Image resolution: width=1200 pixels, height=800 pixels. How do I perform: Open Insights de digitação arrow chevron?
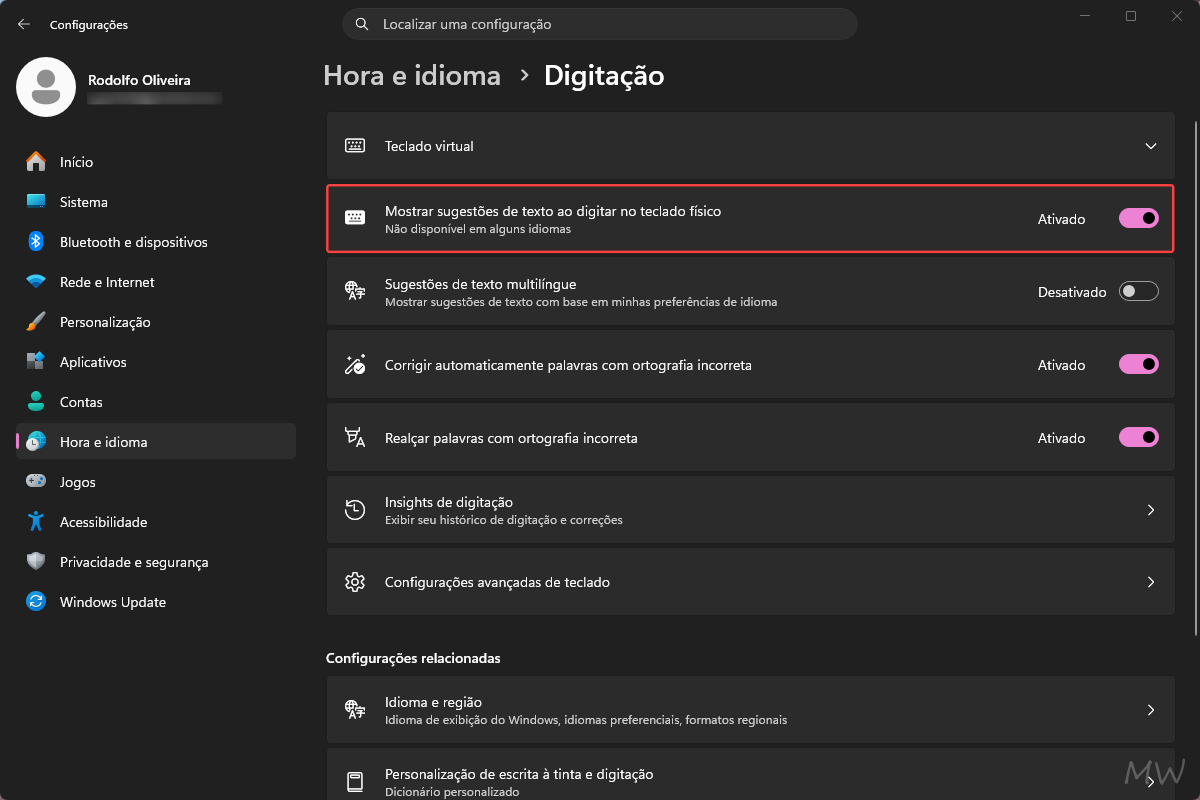click(x=1151, y=510)
